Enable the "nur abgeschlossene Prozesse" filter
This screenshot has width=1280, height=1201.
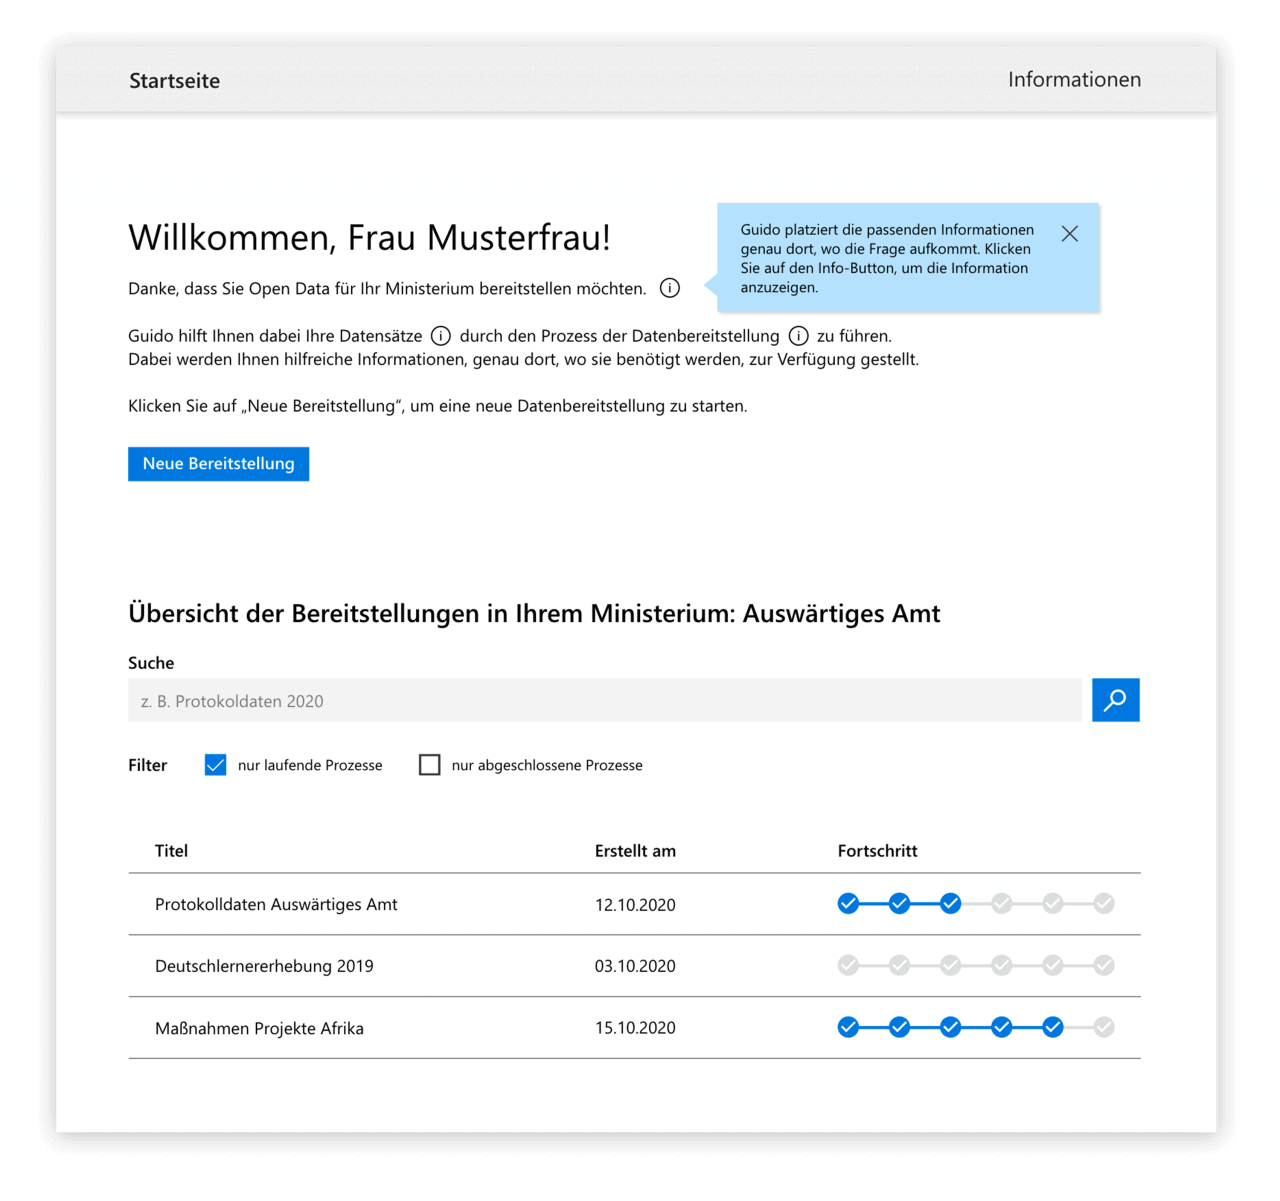[430, 764]
